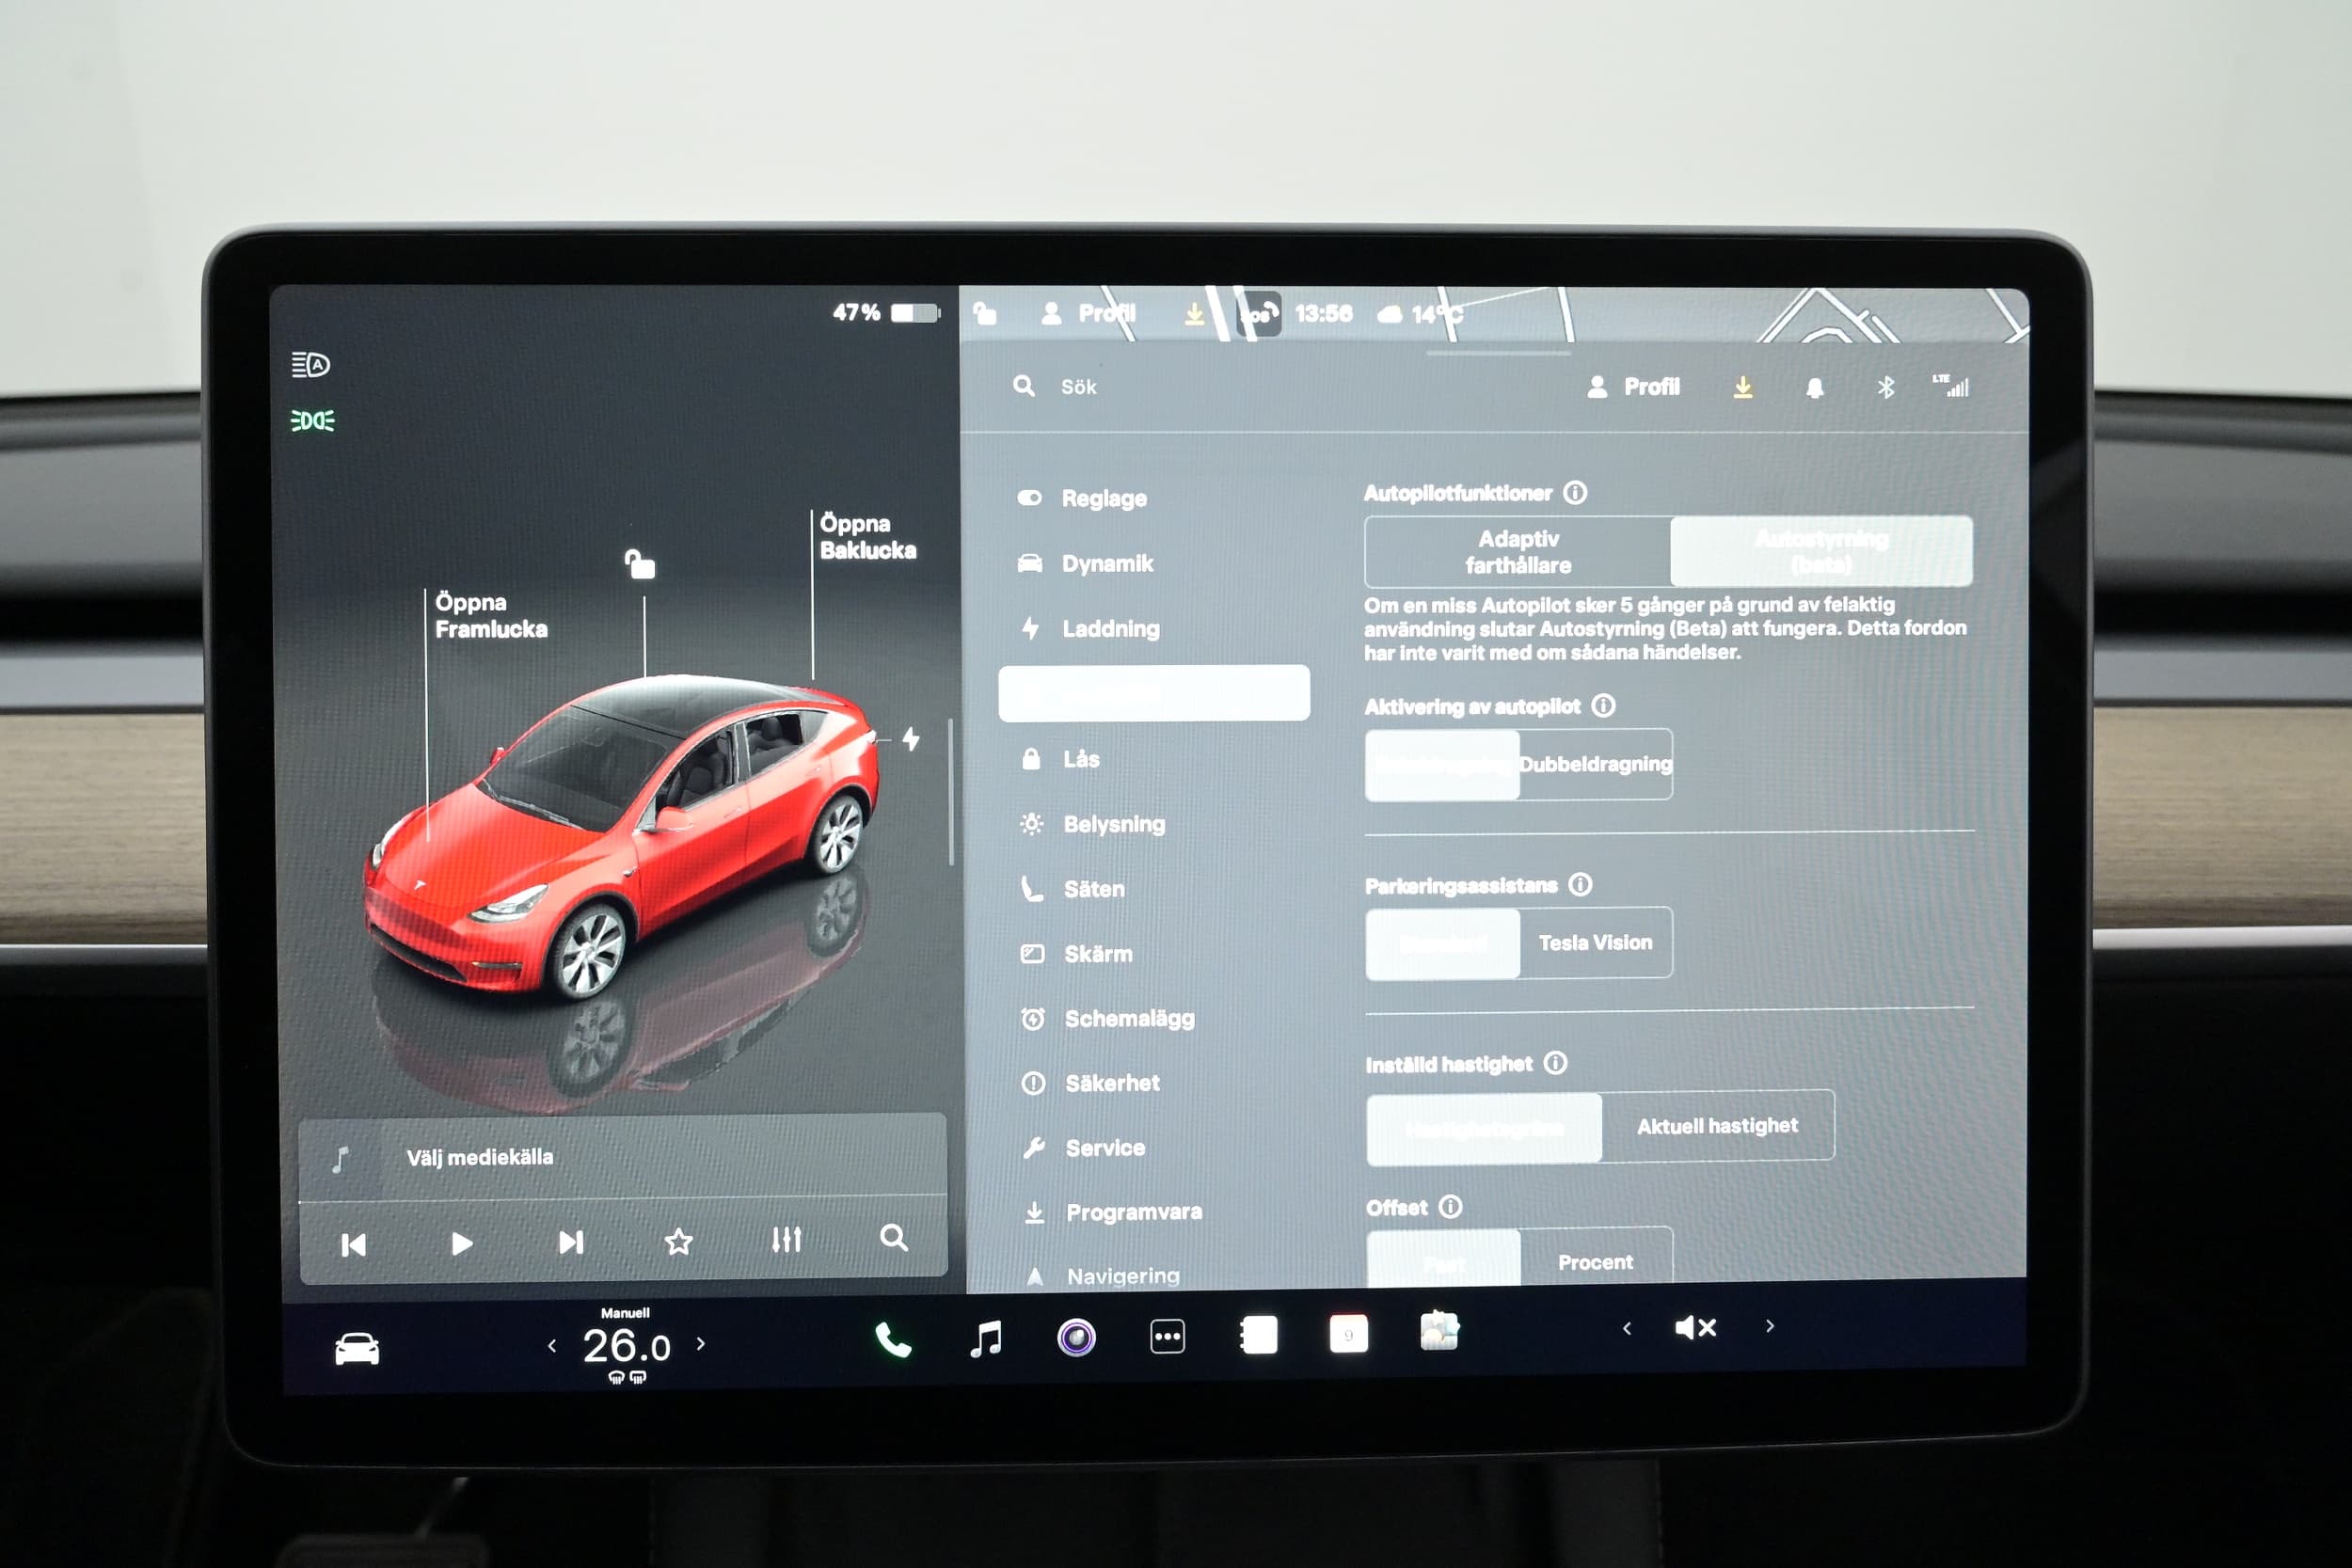Increase temperature with right chevron
The image size is (2352, 1568).
[701, 1344]
